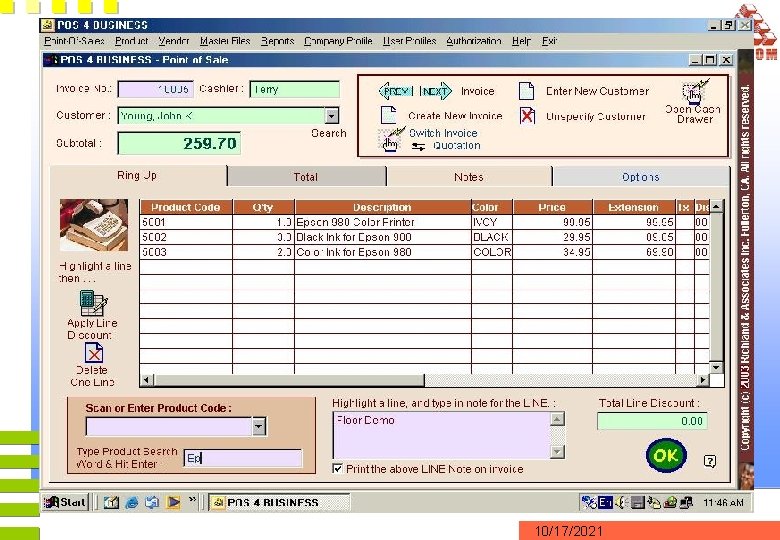Click grid vertical scrollbar down arrow
The height and width of the screenshot is (540, 780).
[716, 367]
